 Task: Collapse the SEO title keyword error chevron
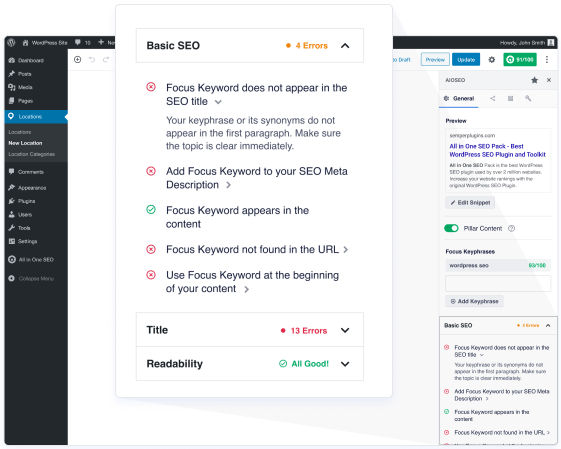(x=218, y=102)
